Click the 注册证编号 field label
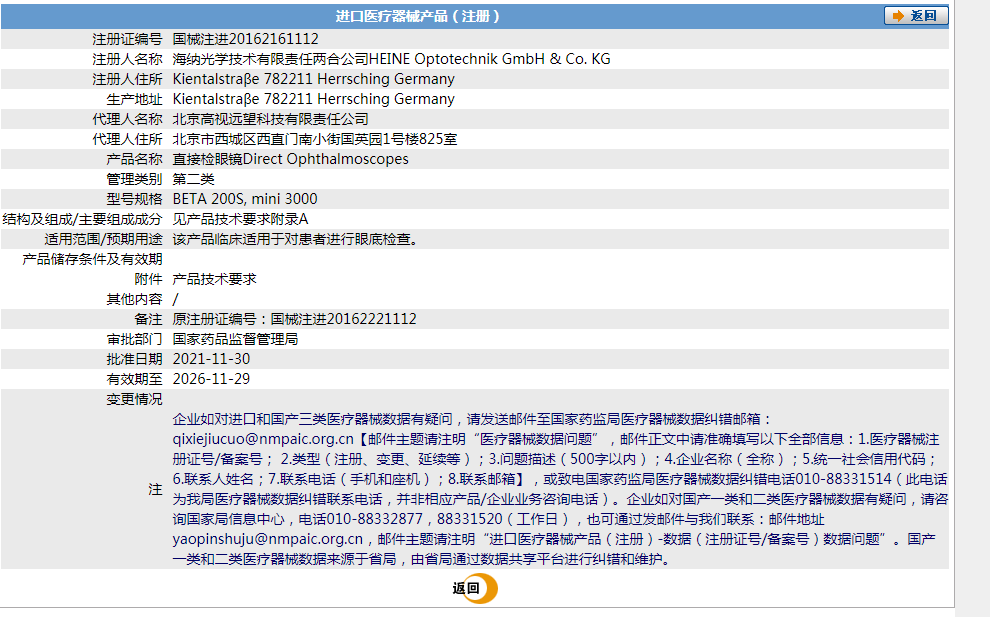 pyautogui.click(x=128, y=39)
